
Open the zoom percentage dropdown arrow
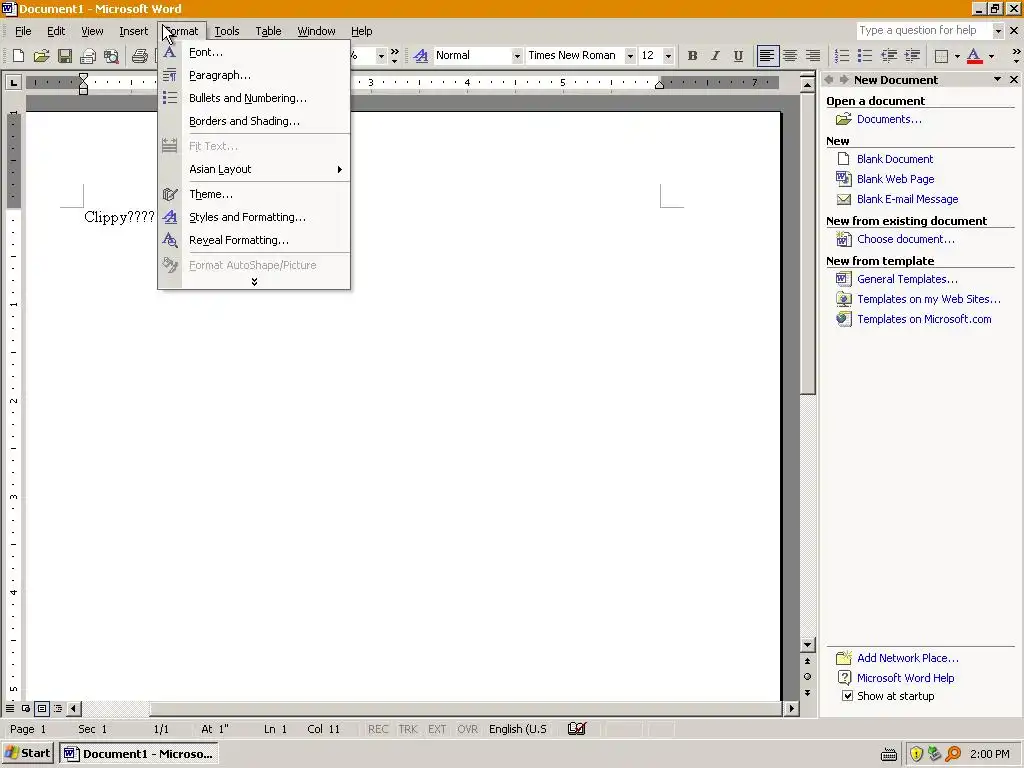click(381, 56)
